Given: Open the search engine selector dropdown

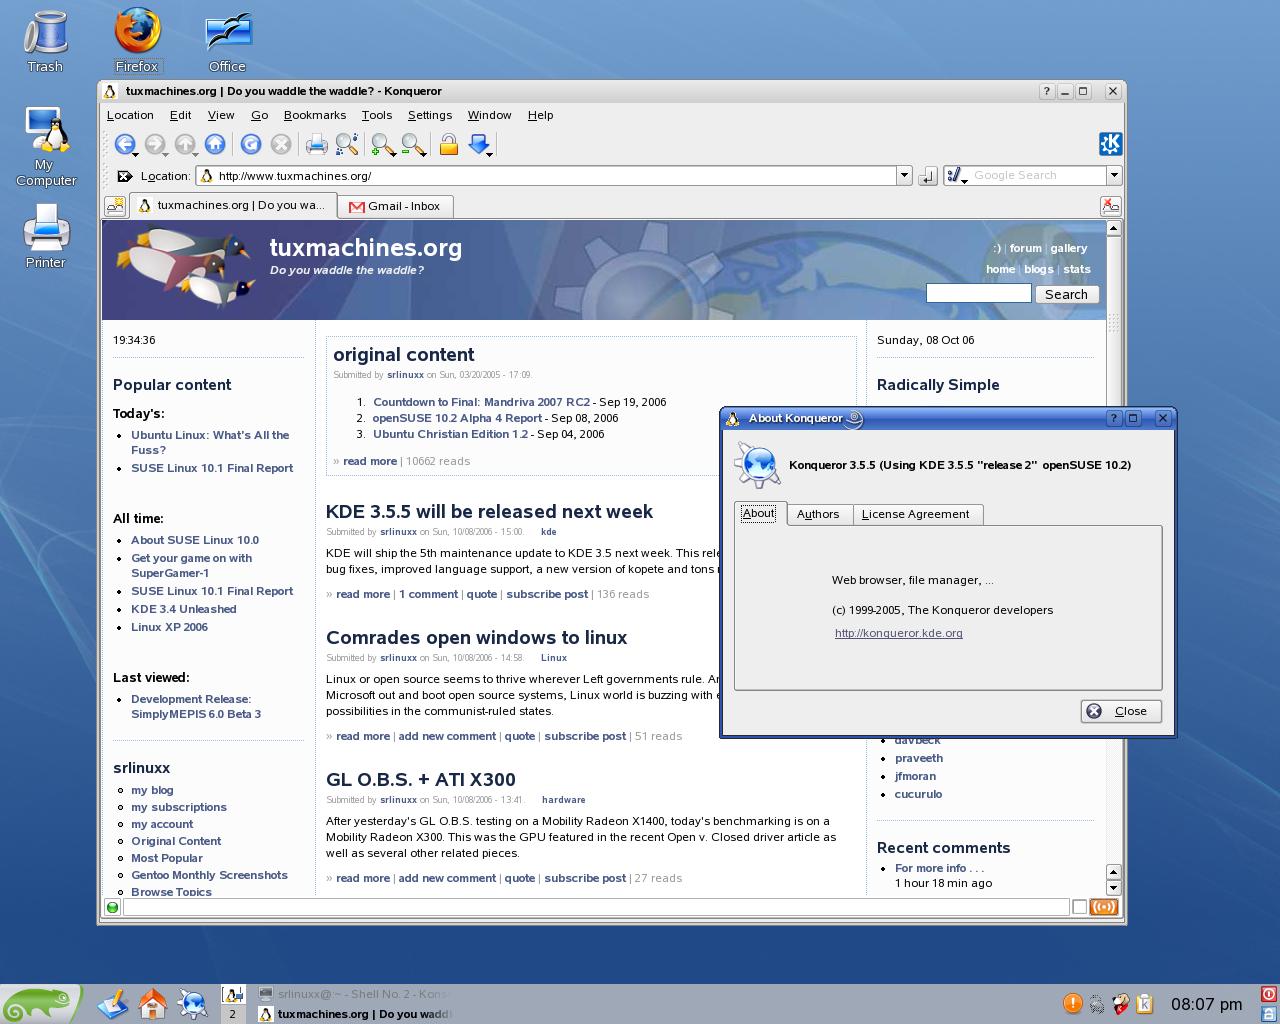Looking at the screenshot, I should tap(956, 176).
